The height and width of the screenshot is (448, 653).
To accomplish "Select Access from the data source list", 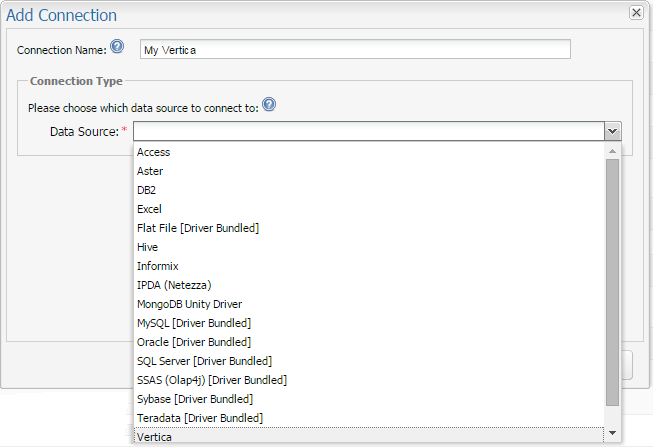I will (x=154, y=152).
